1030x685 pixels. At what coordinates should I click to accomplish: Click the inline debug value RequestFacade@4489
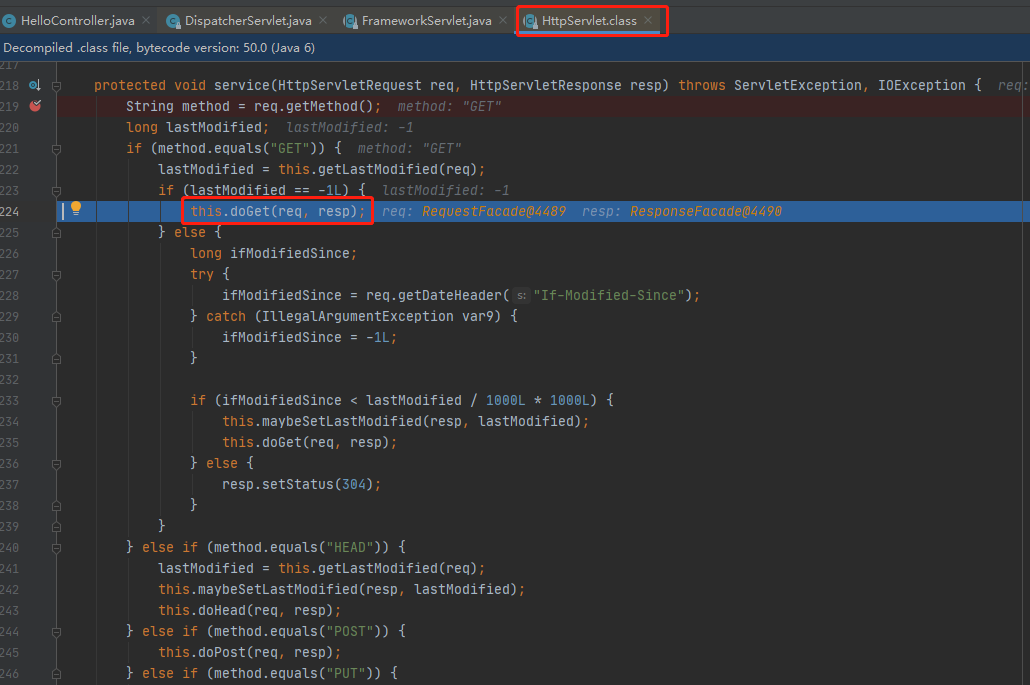(494, 211)
